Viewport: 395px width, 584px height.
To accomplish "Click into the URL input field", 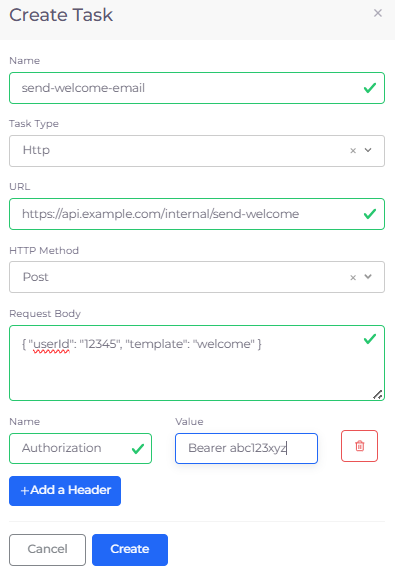I will [x=197, y=214].
